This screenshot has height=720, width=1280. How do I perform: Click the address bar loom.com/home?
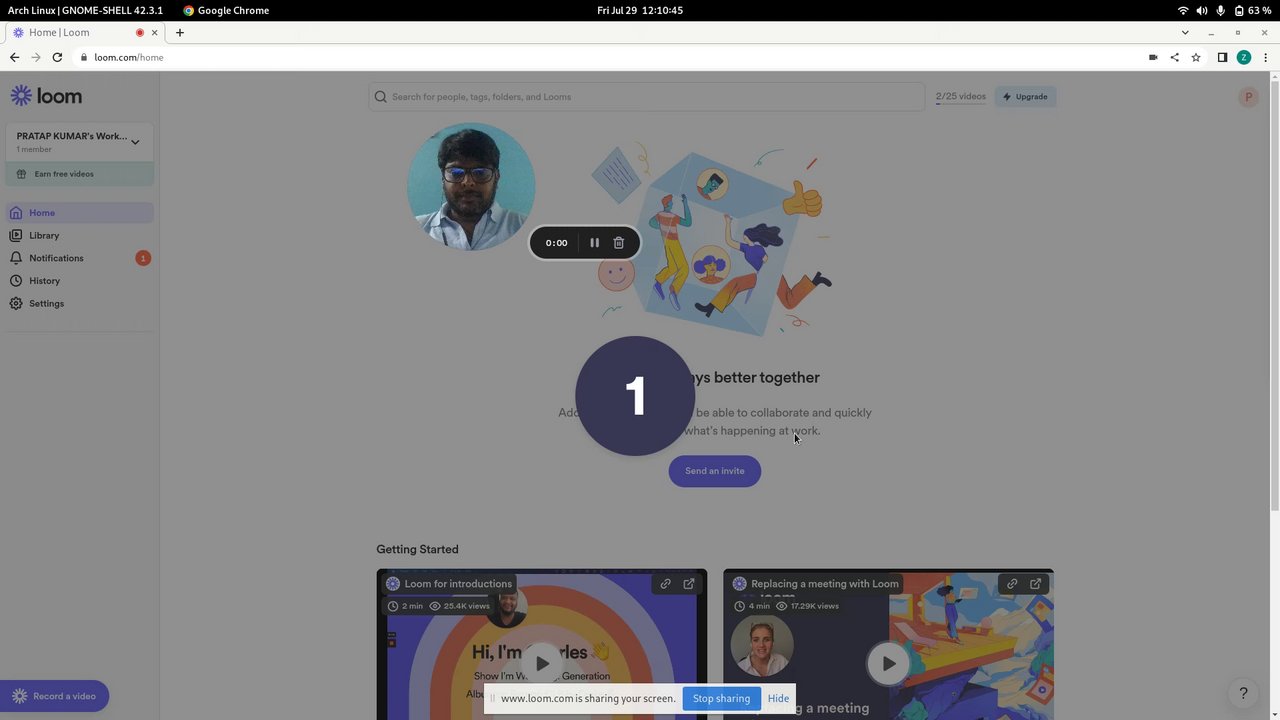pos(129,57)
